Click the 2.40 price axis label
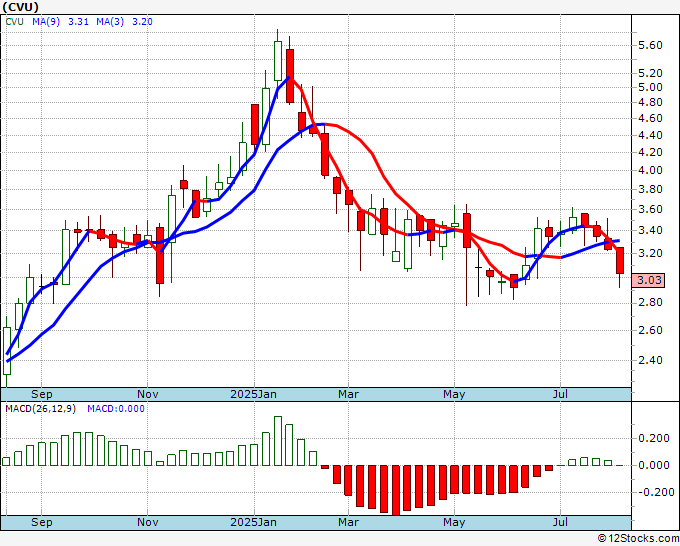The width and height of the screenshot is (680, 546). coord(651,360)
